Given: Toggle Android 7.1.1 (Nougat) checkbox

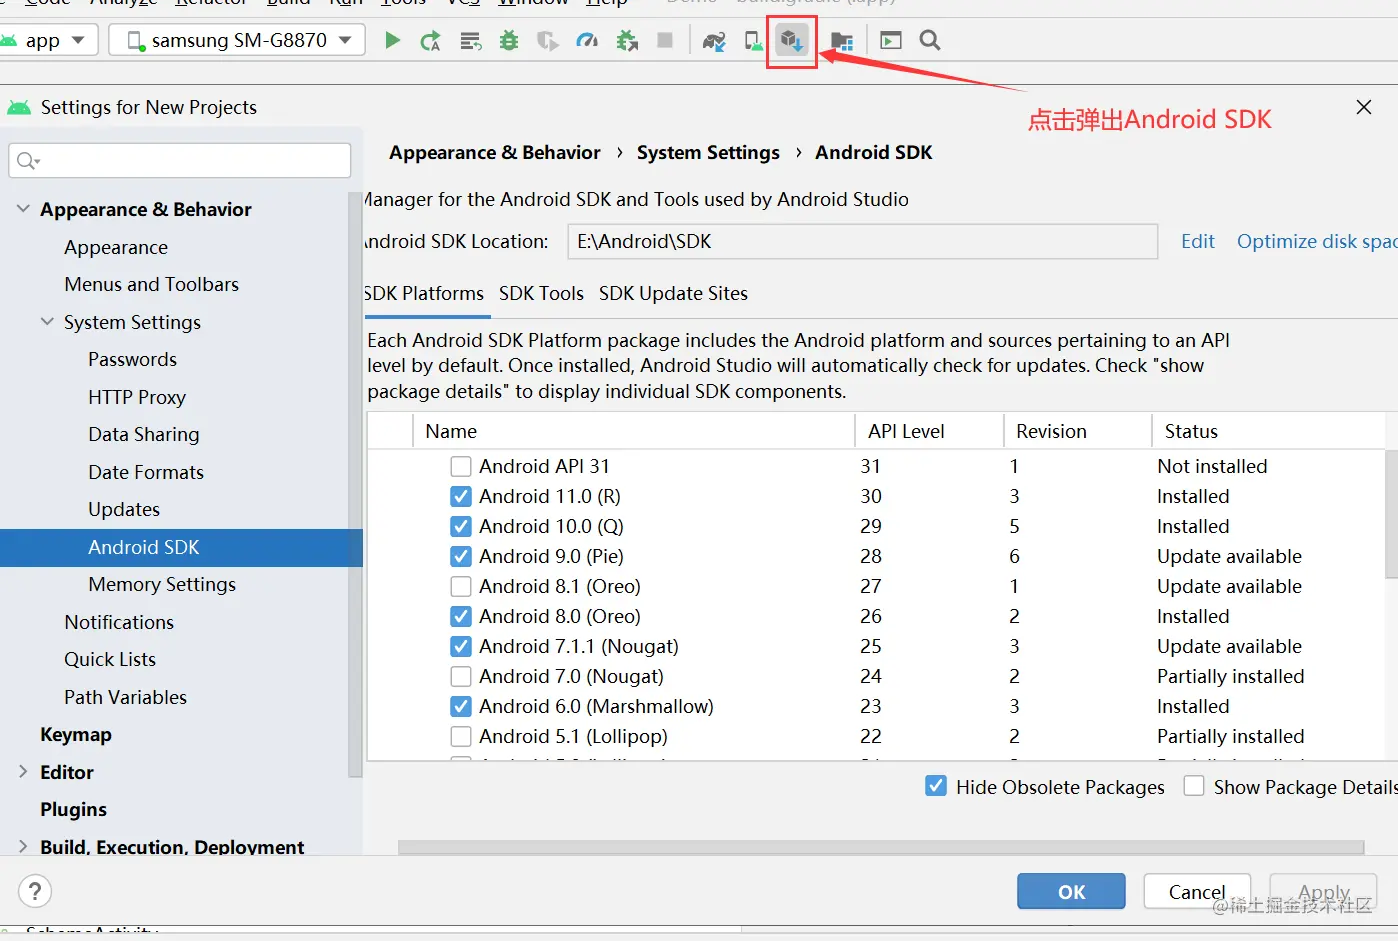Looking at the screenshot, I should (461, 646).
